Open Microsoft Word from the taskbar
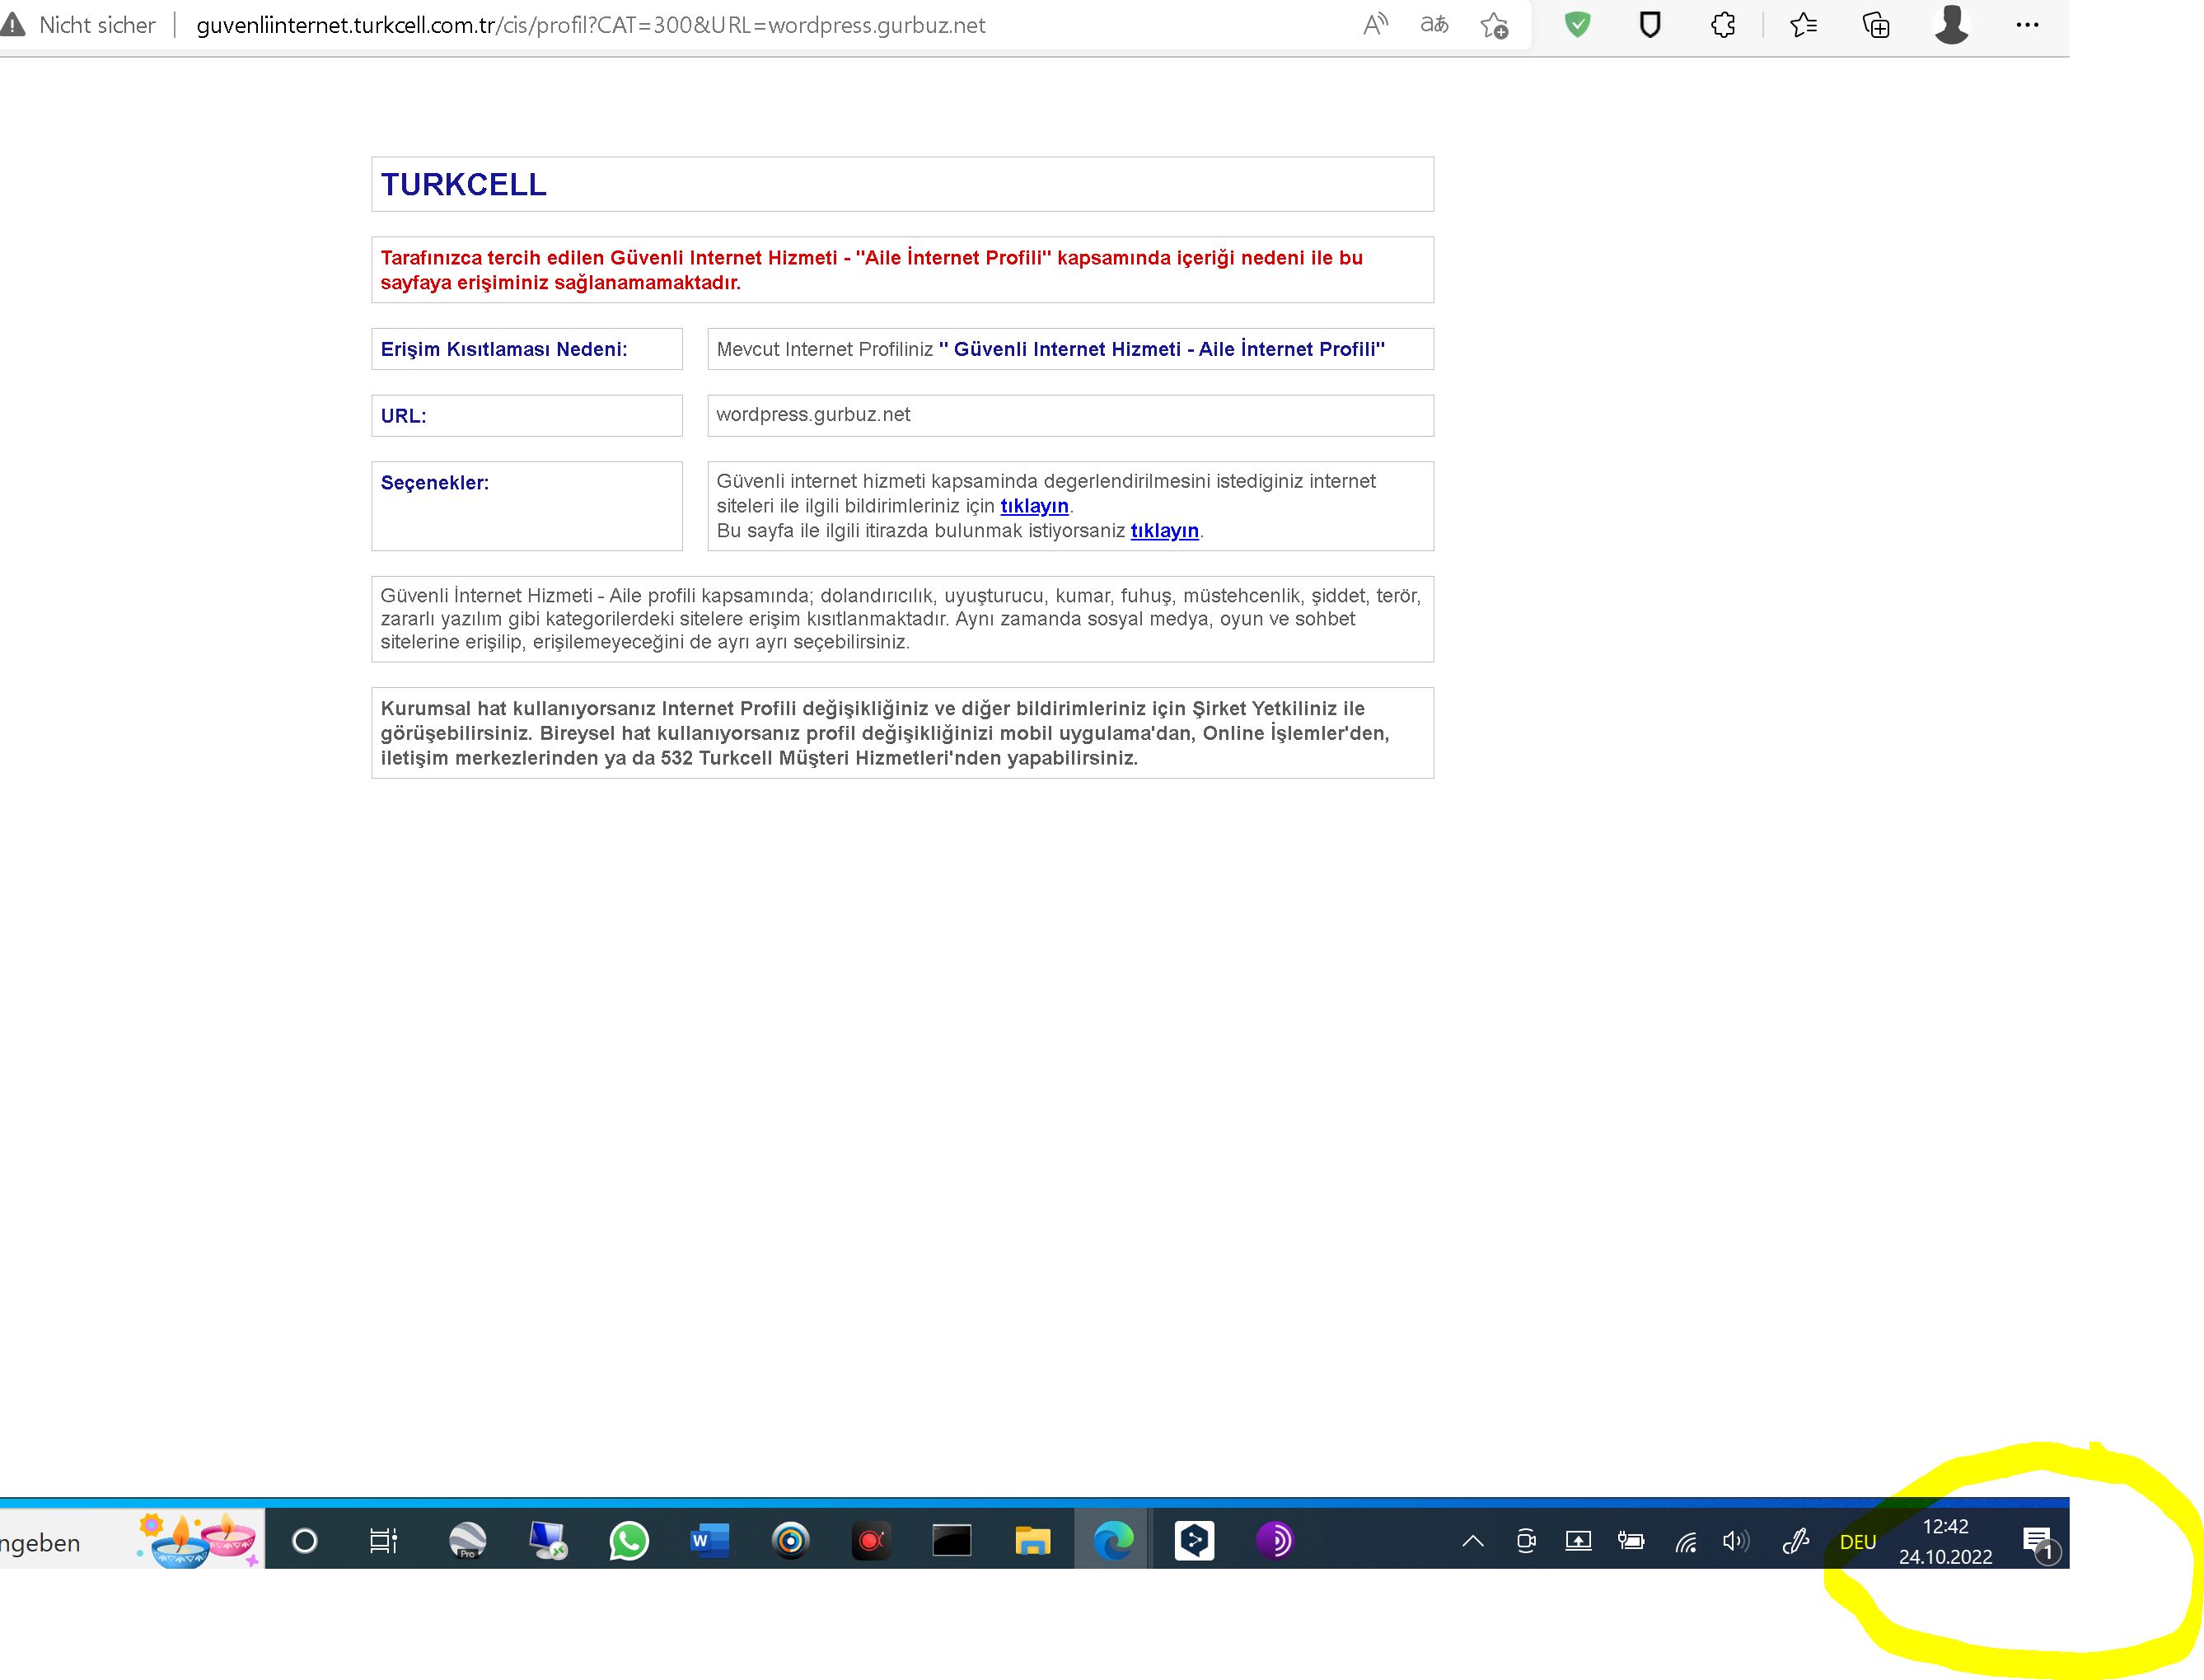This screenshot has height=1680, width=2204. pos(709,1541)
